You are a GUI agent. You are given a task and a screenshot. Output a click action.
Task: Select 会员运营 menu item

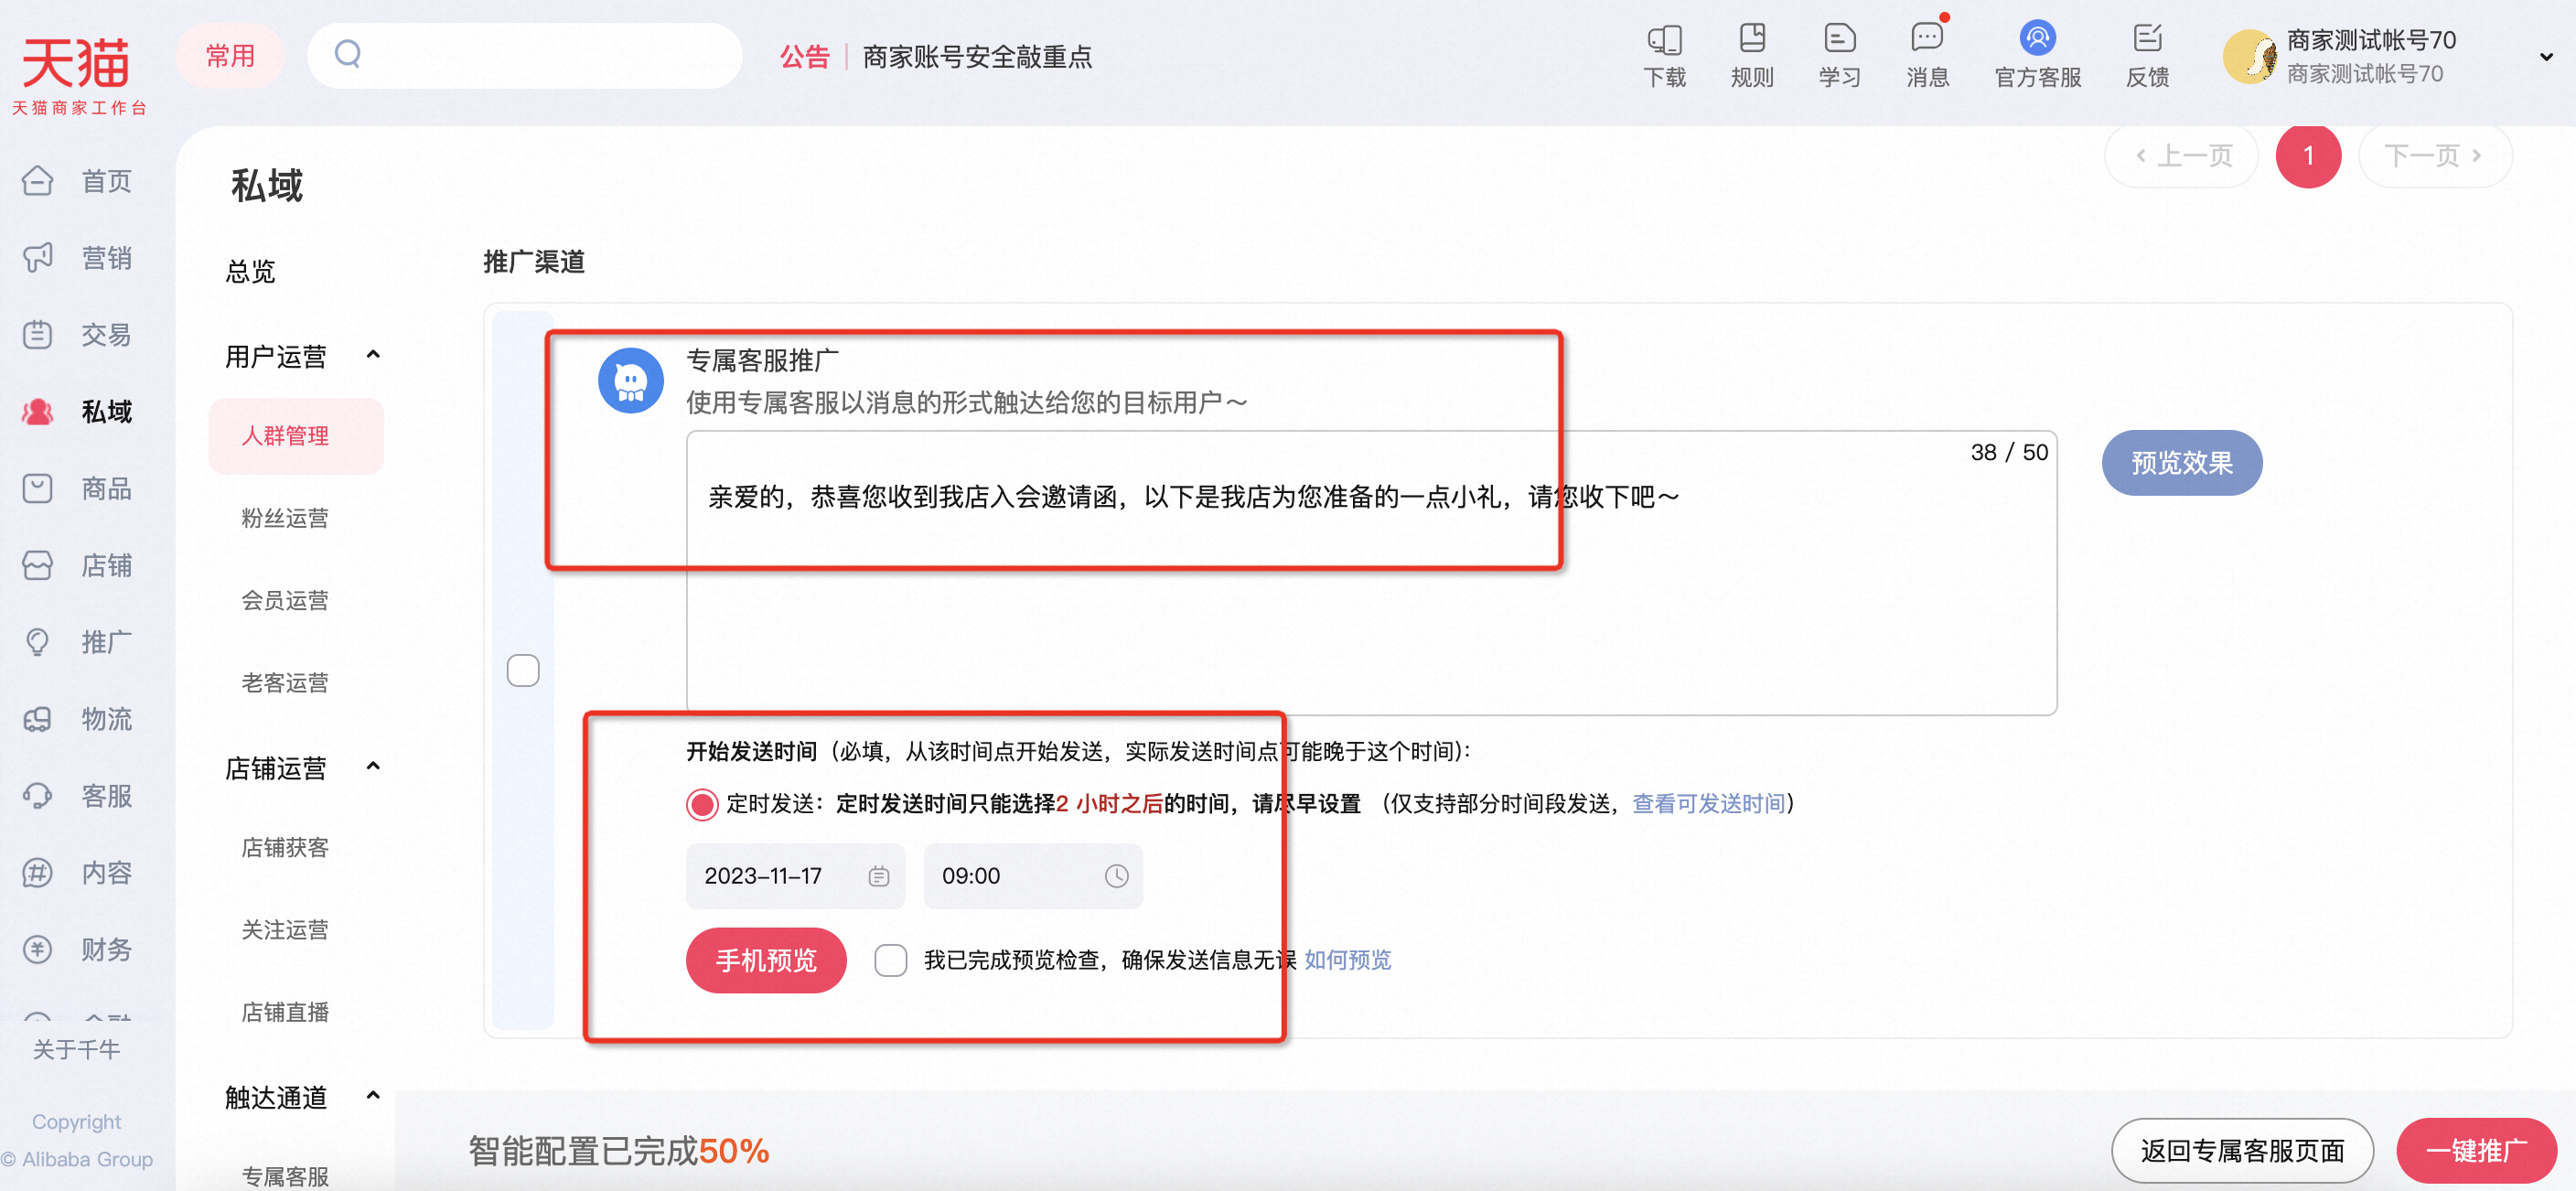[x=285, y=600]
